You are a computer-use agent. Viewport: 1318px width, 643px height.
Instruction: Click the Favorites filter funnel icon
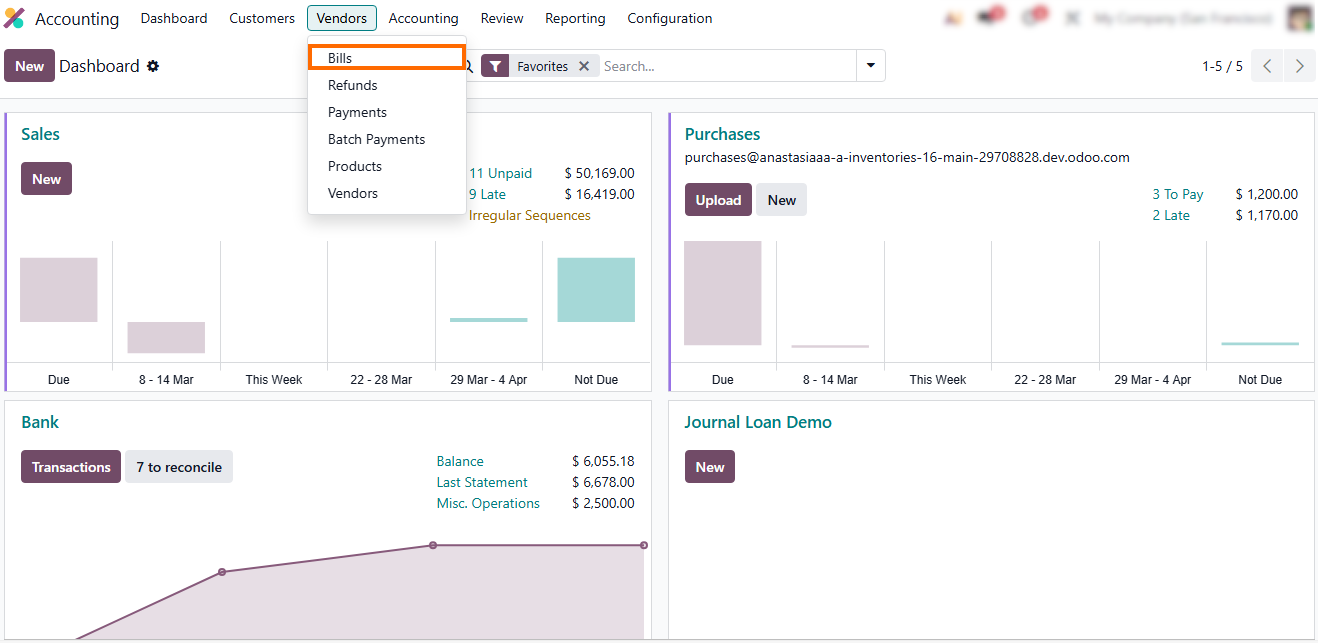click(495, 66)
